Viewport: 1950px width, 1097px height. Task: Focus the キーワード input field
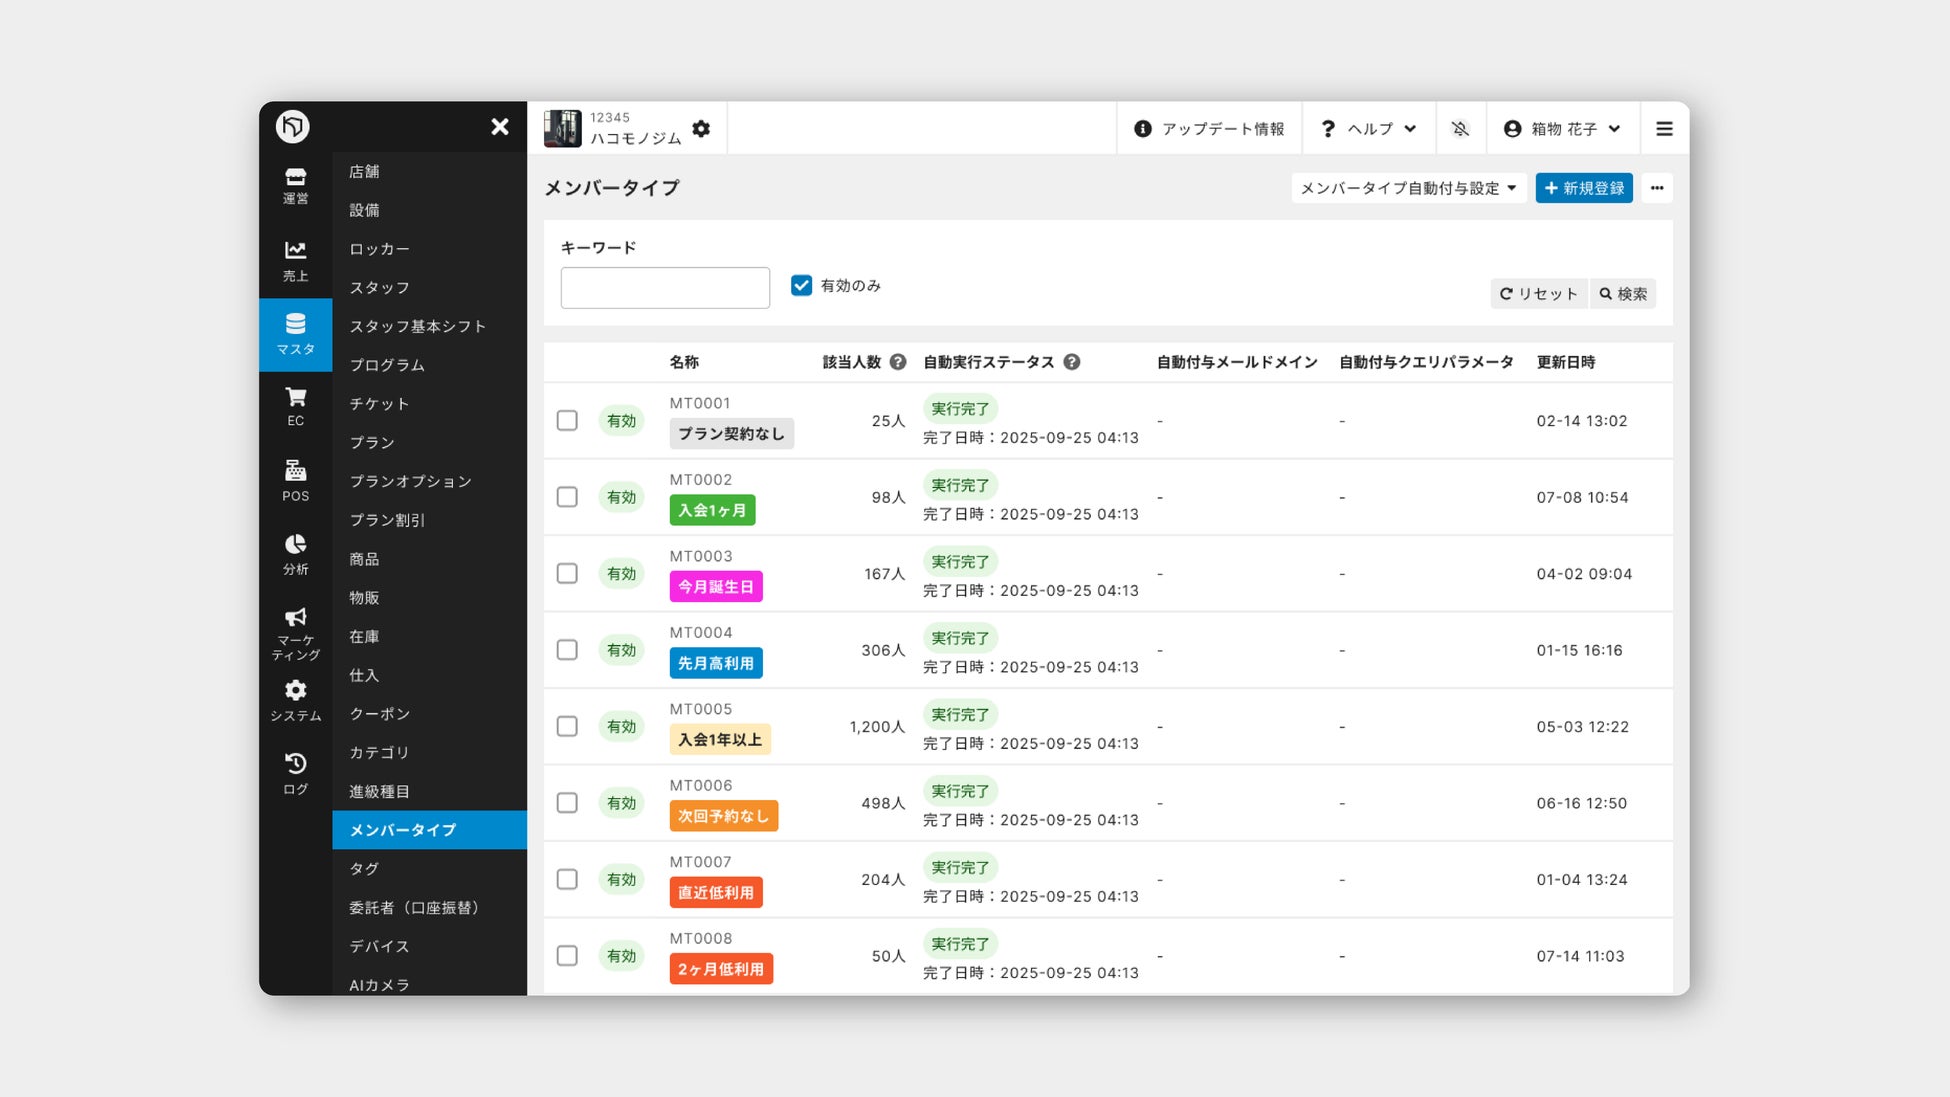(x=665, y=288)
